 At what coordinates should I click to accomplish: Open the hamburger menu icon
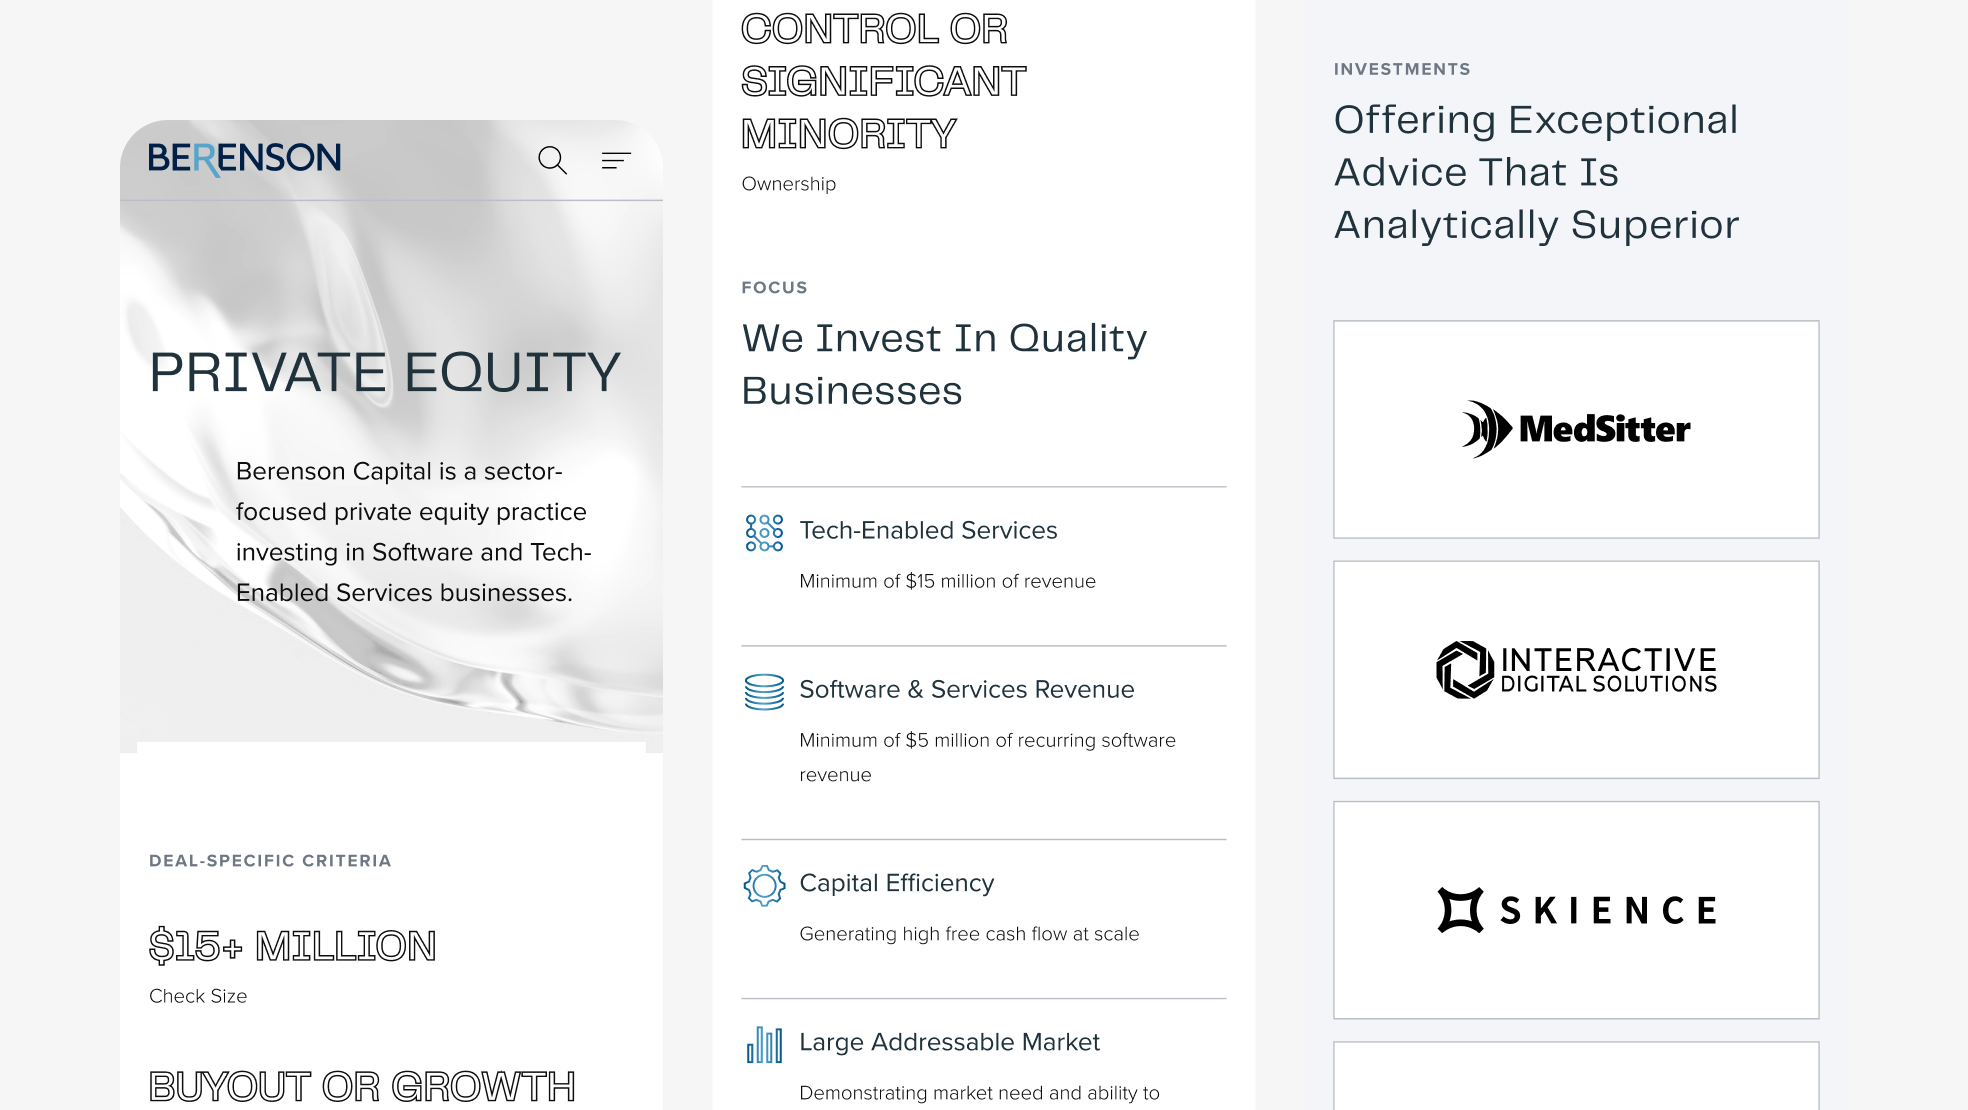point(616,160)
